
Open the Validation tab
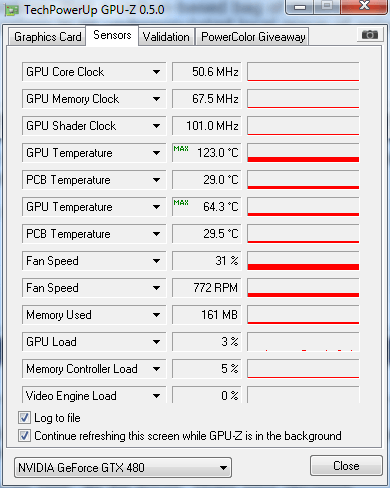pyautogui.click(x=166, y=37)
